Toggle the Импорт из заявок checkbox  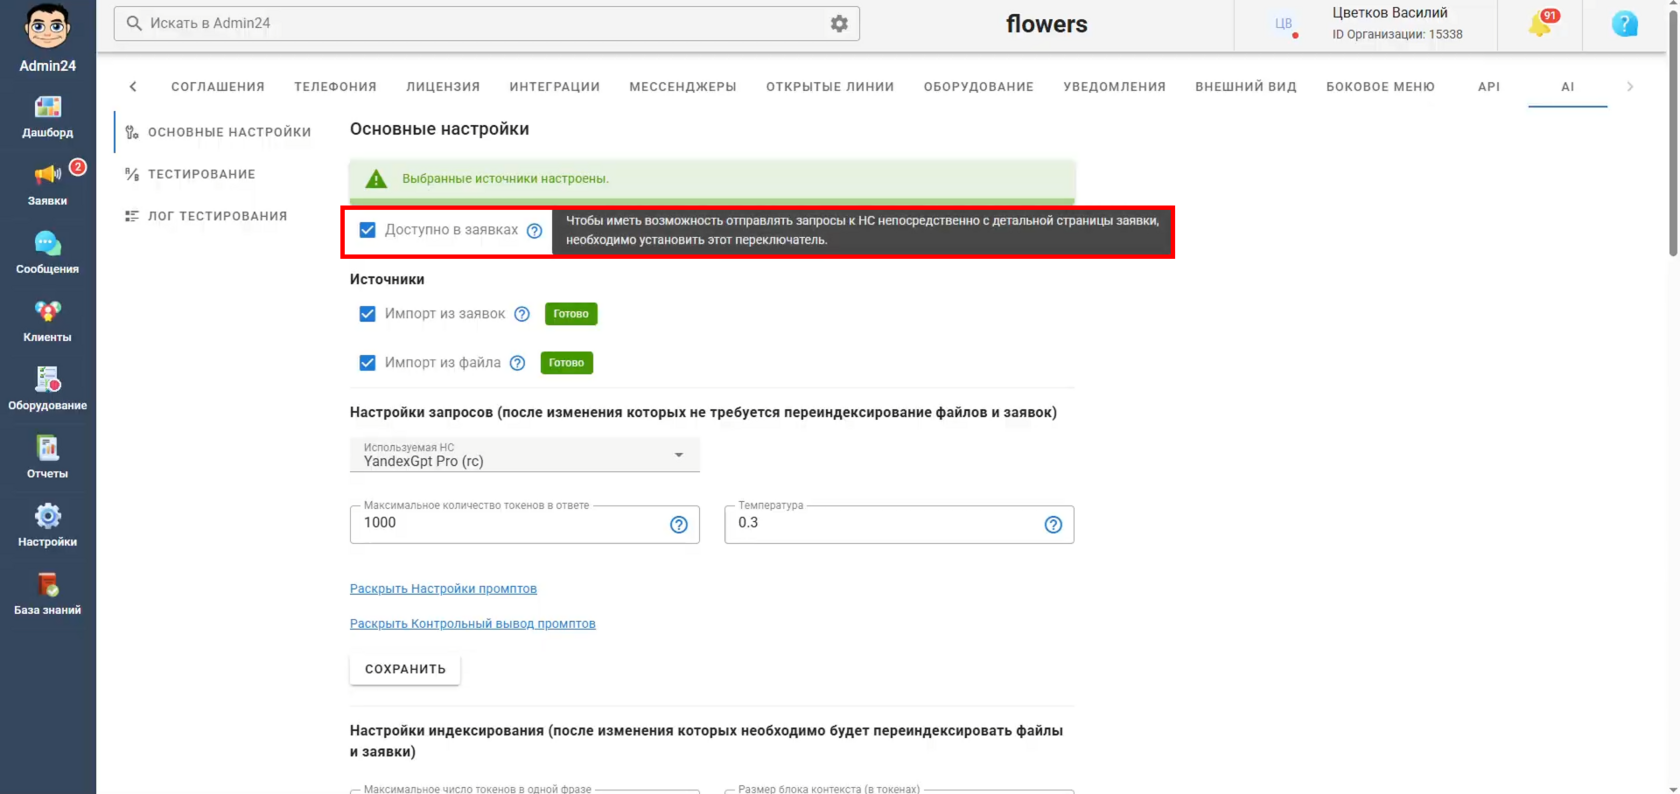[367, 314]
